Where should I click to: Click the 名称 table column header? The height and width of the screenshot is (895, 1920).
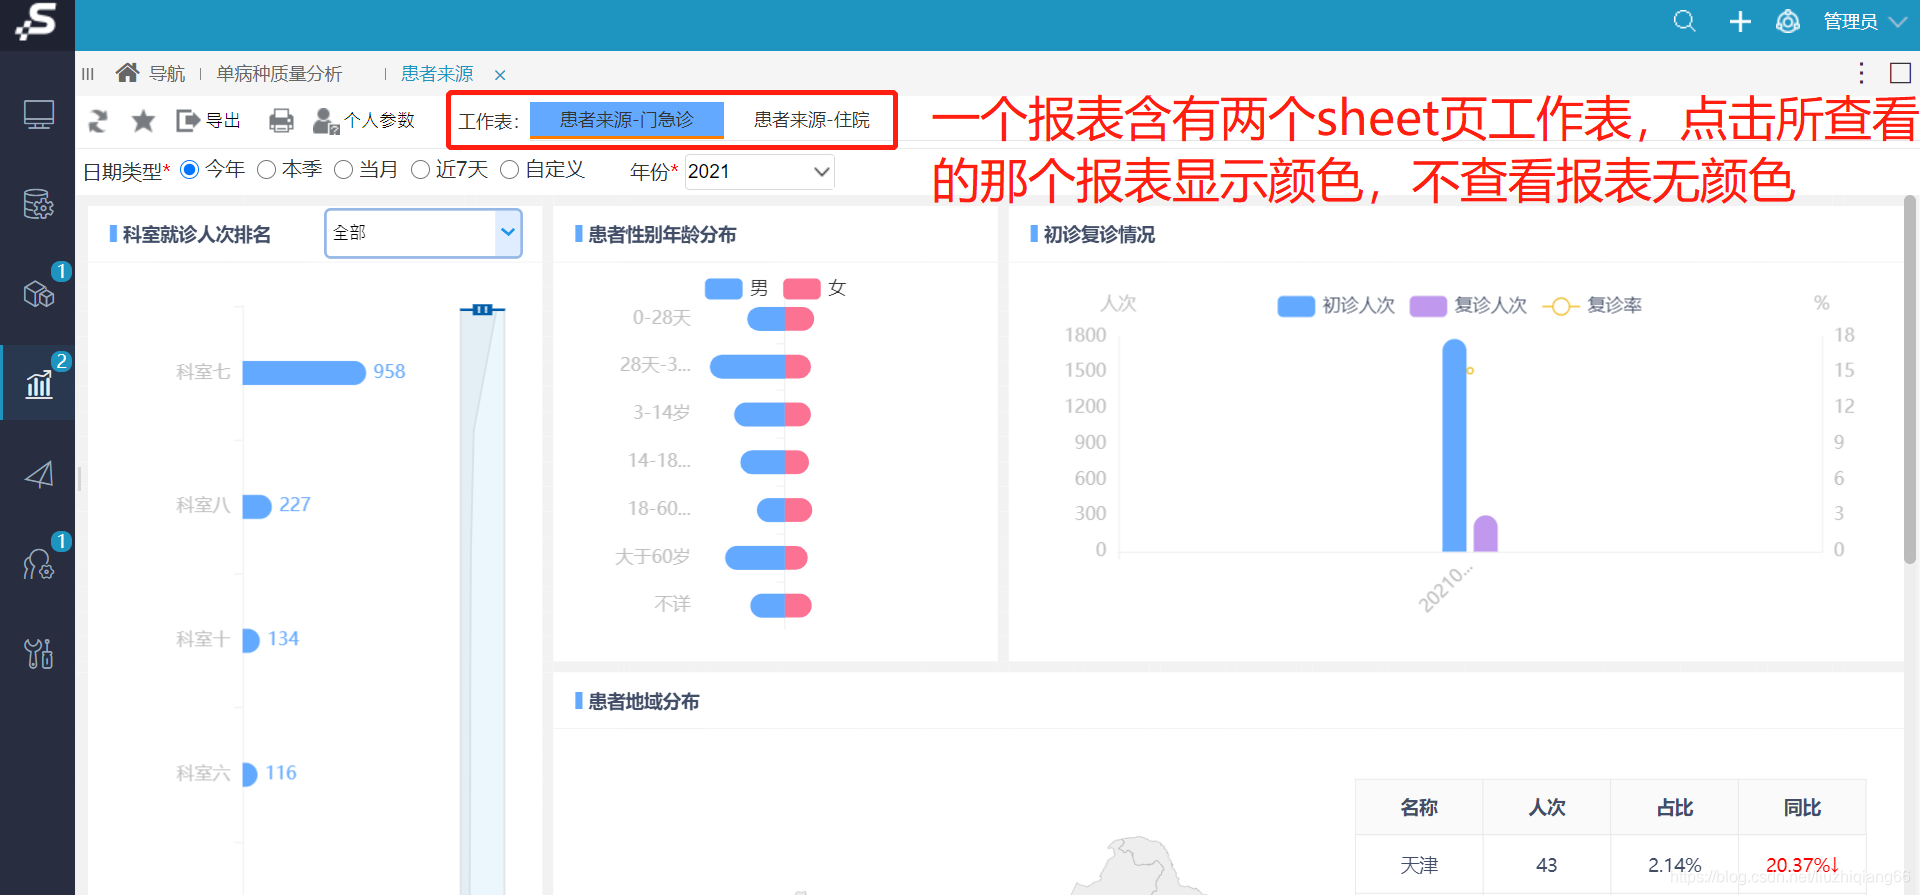(x=1419, y=807)
